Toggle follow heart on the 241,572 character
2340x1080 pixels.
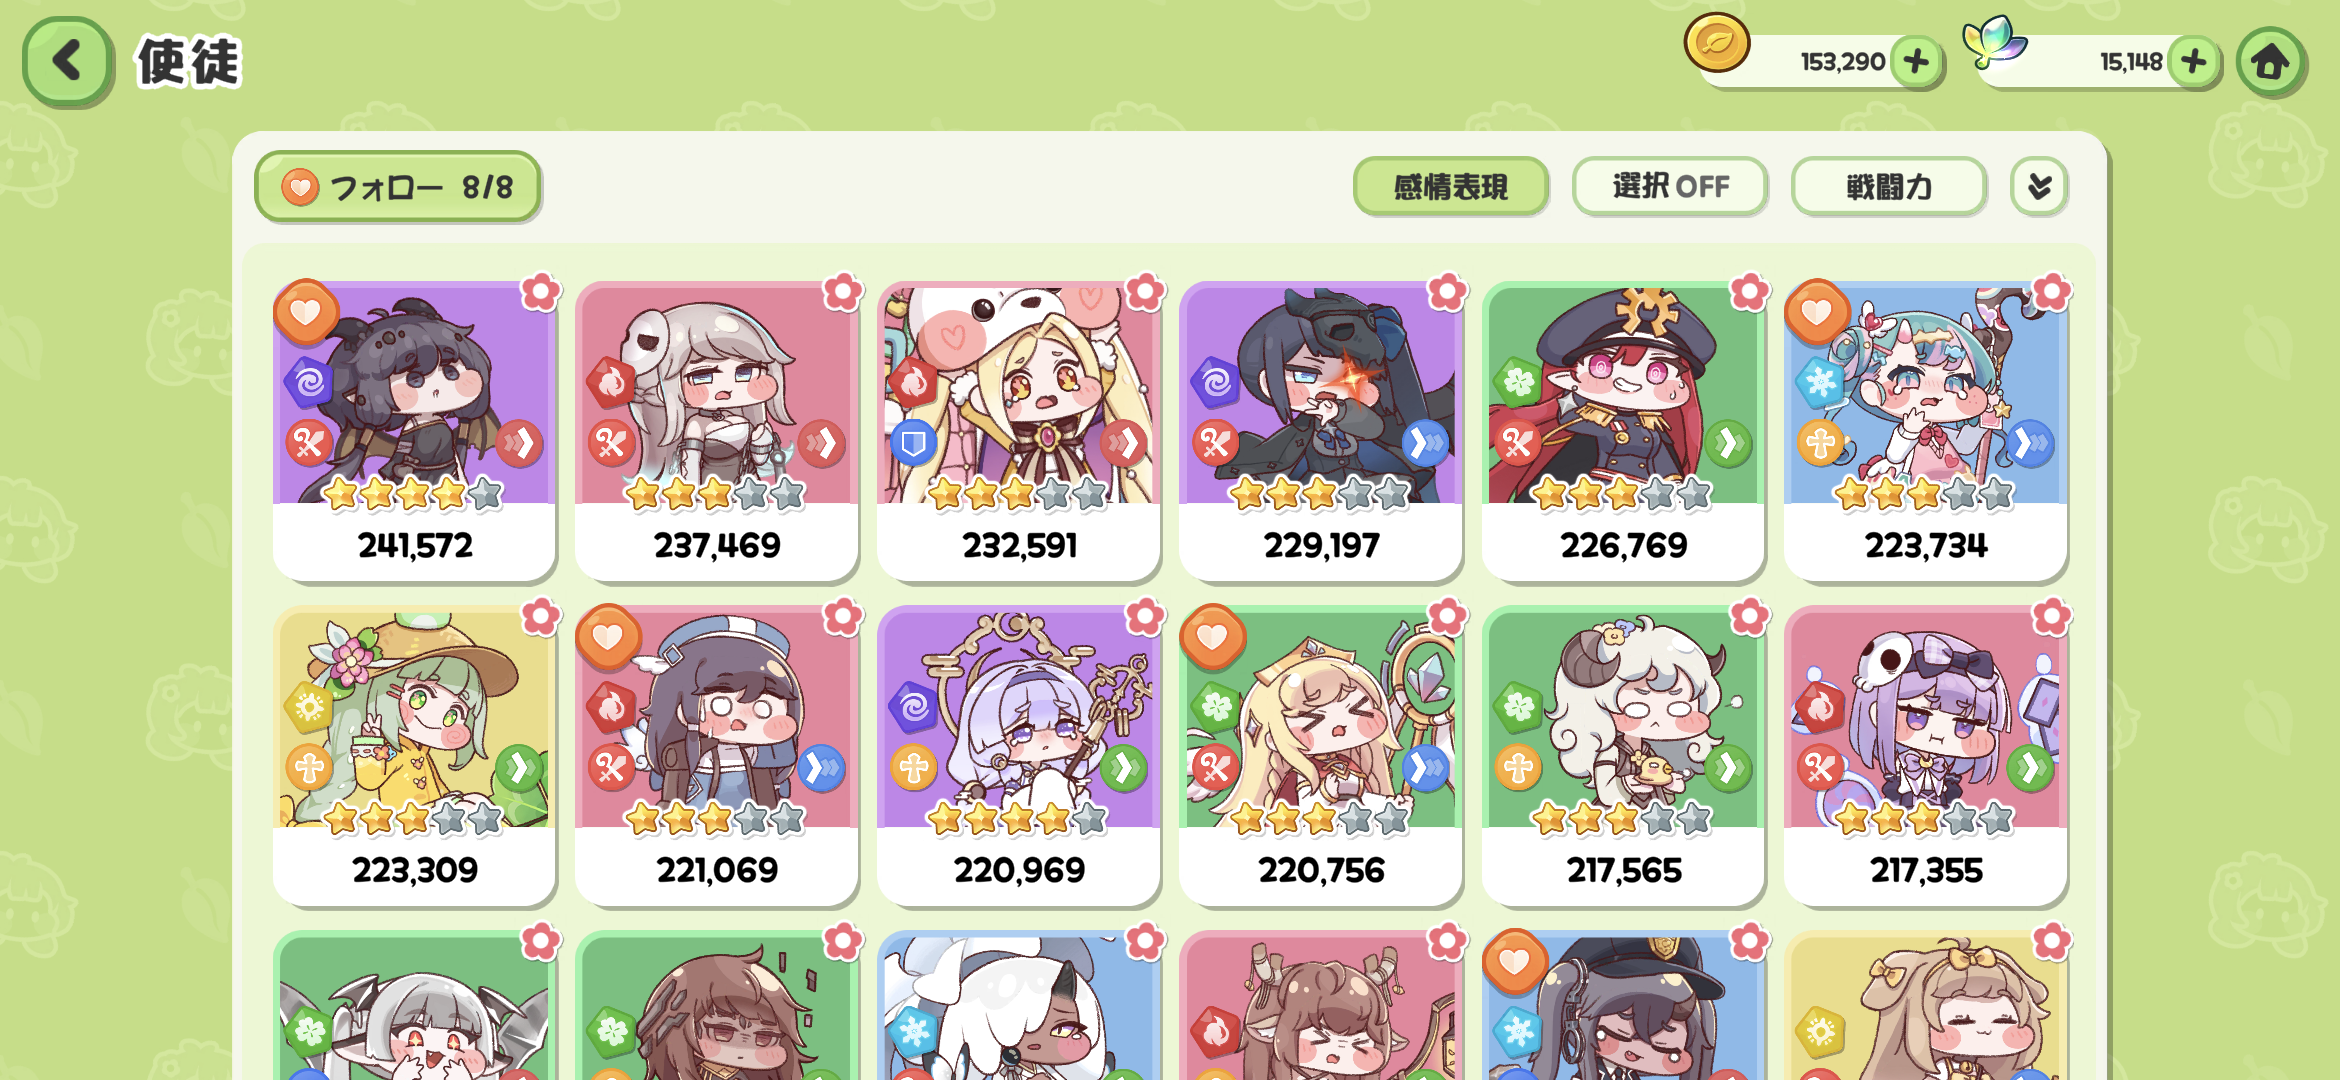pos(306,312)
